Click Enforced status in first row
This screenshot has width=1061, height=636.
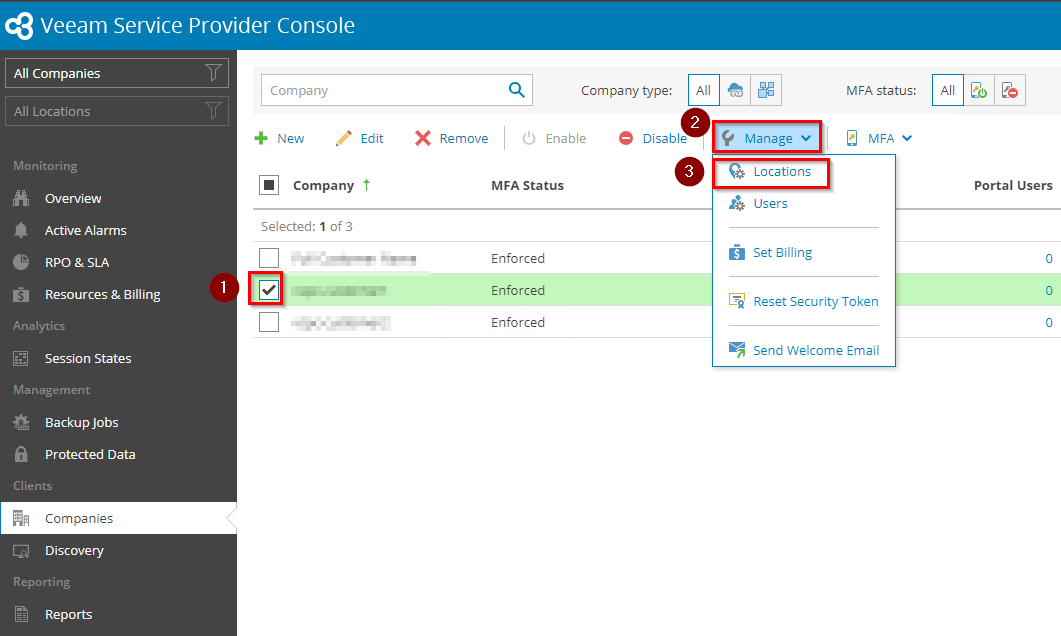click(518, 258)
